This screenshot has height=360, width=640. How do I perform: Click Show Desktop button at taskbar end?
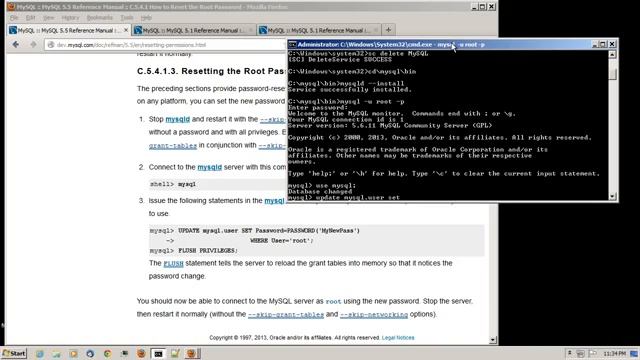[x=635, y=353]
